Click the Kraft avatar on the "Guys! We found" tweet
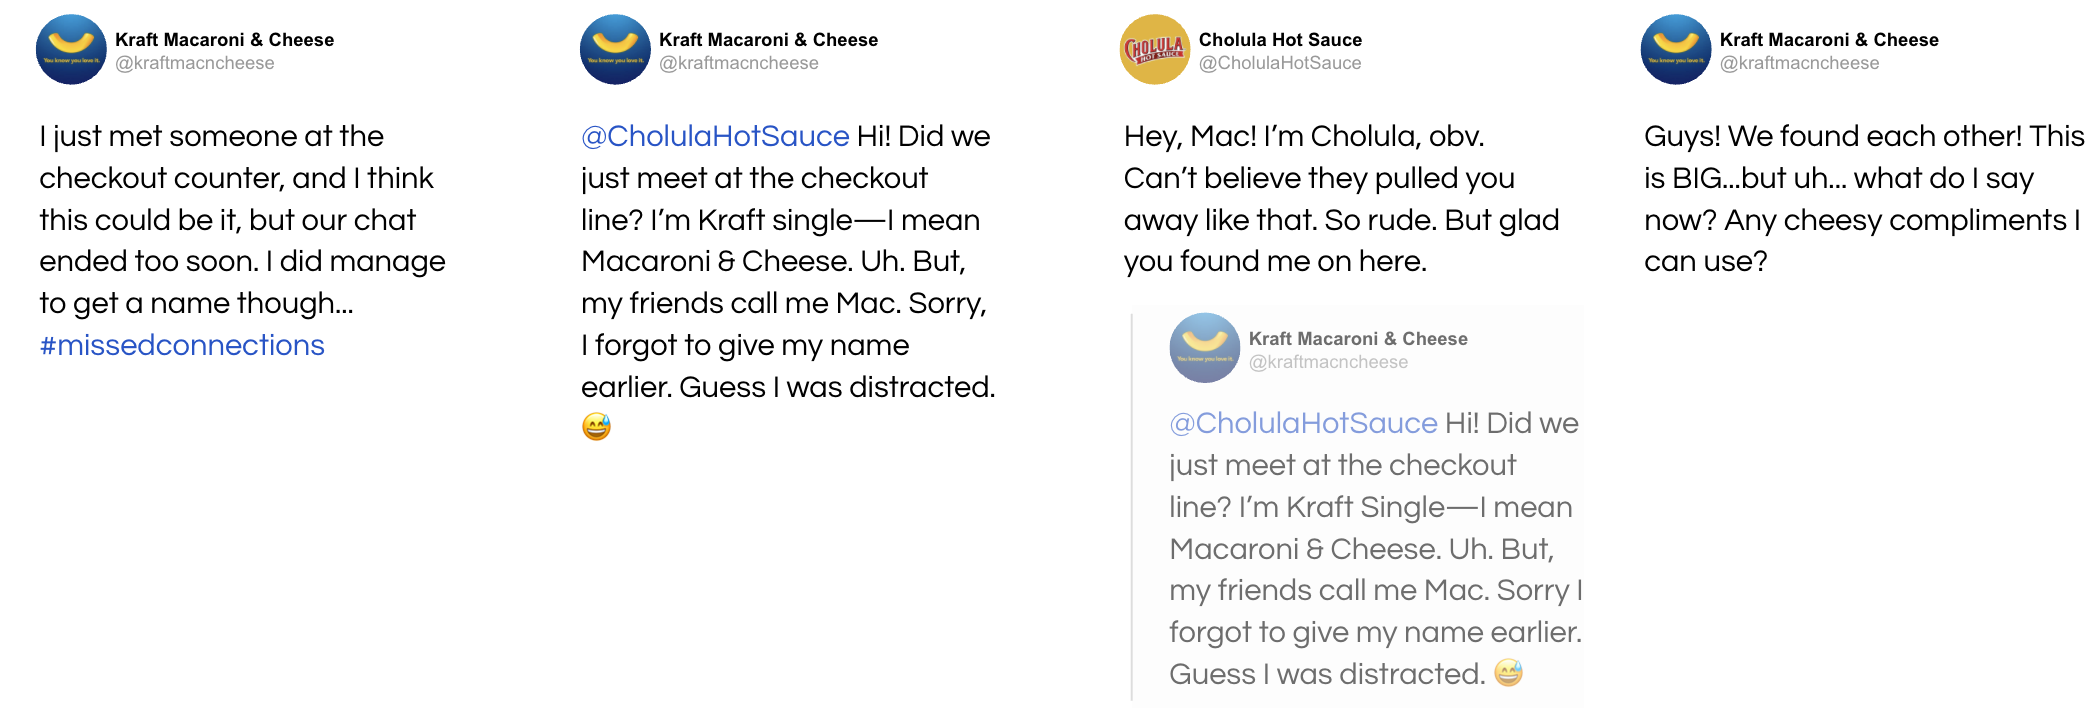The image size is (2100, 708). point(1676,49)
